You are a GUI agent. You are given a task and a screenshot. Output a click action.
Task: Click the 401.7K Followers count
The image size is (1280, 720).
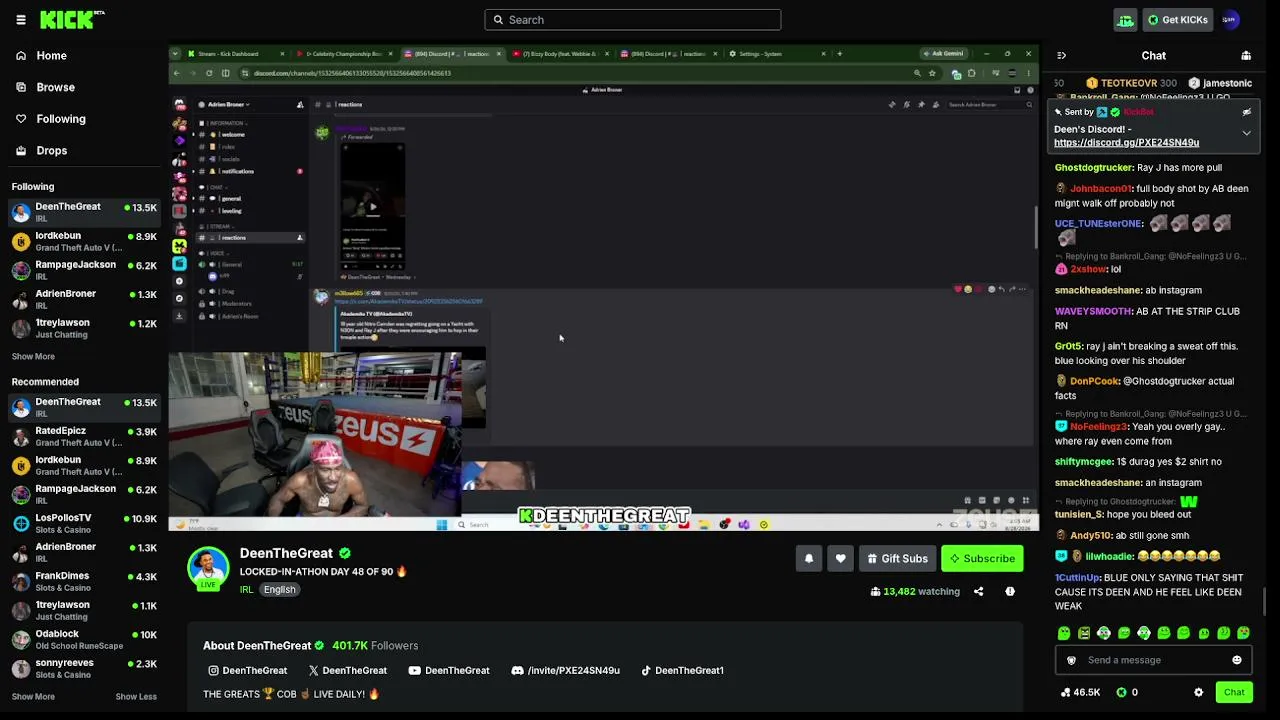click(375, 646)
